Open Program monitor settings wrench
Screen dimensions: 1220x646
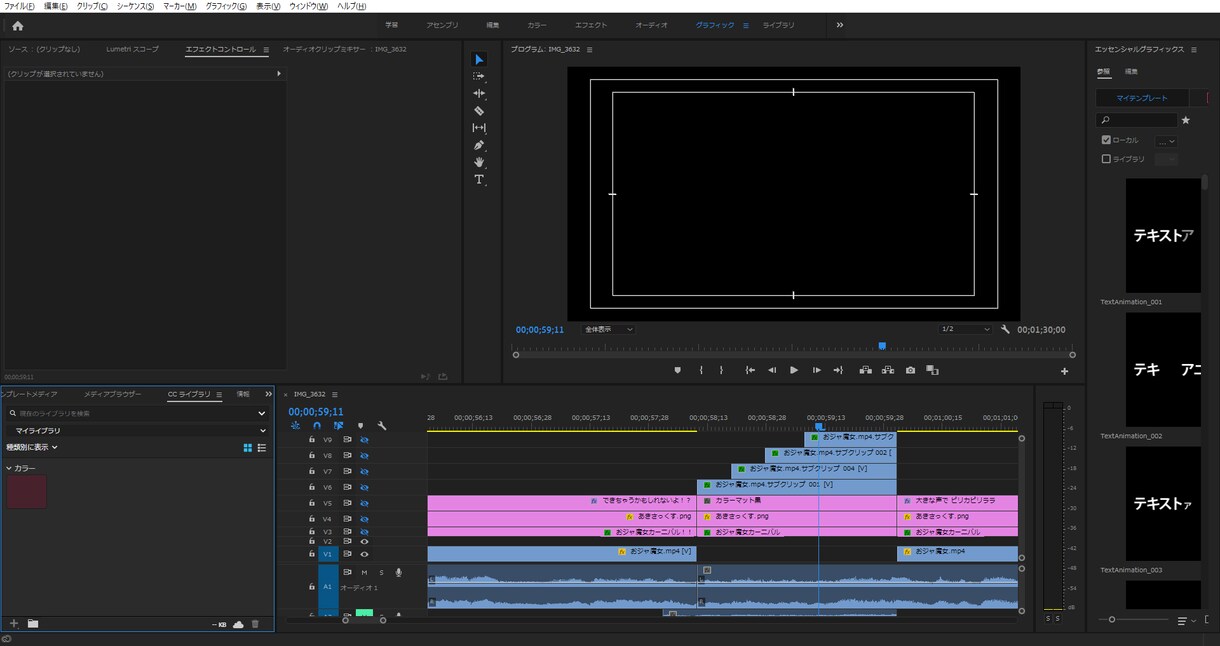click(x=1005, y=329)
